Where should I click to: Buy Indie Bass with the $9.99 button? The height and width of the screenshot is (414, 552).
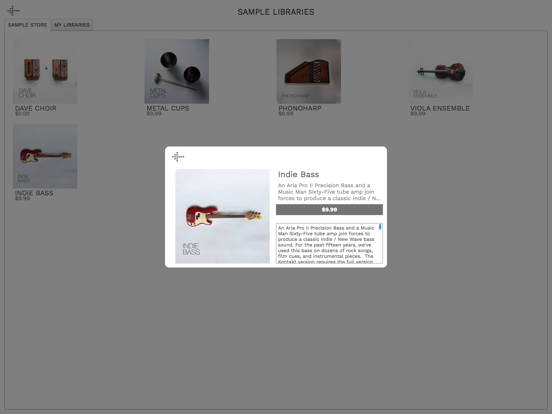click(329, 209)
